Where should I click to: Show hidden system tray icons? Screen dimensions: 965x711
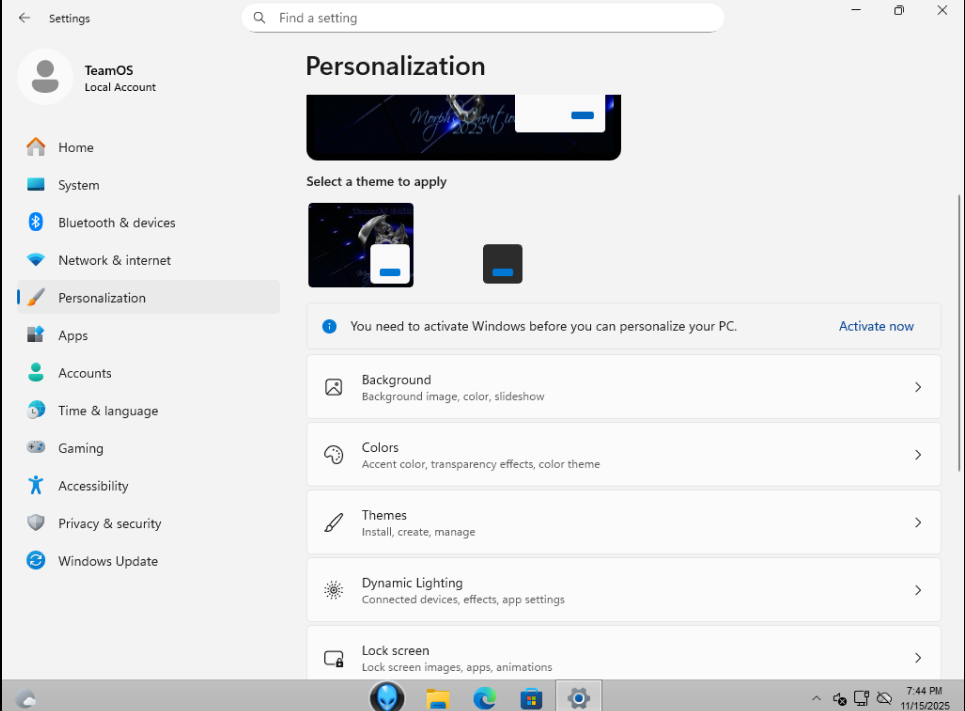(x=816, y=698)
